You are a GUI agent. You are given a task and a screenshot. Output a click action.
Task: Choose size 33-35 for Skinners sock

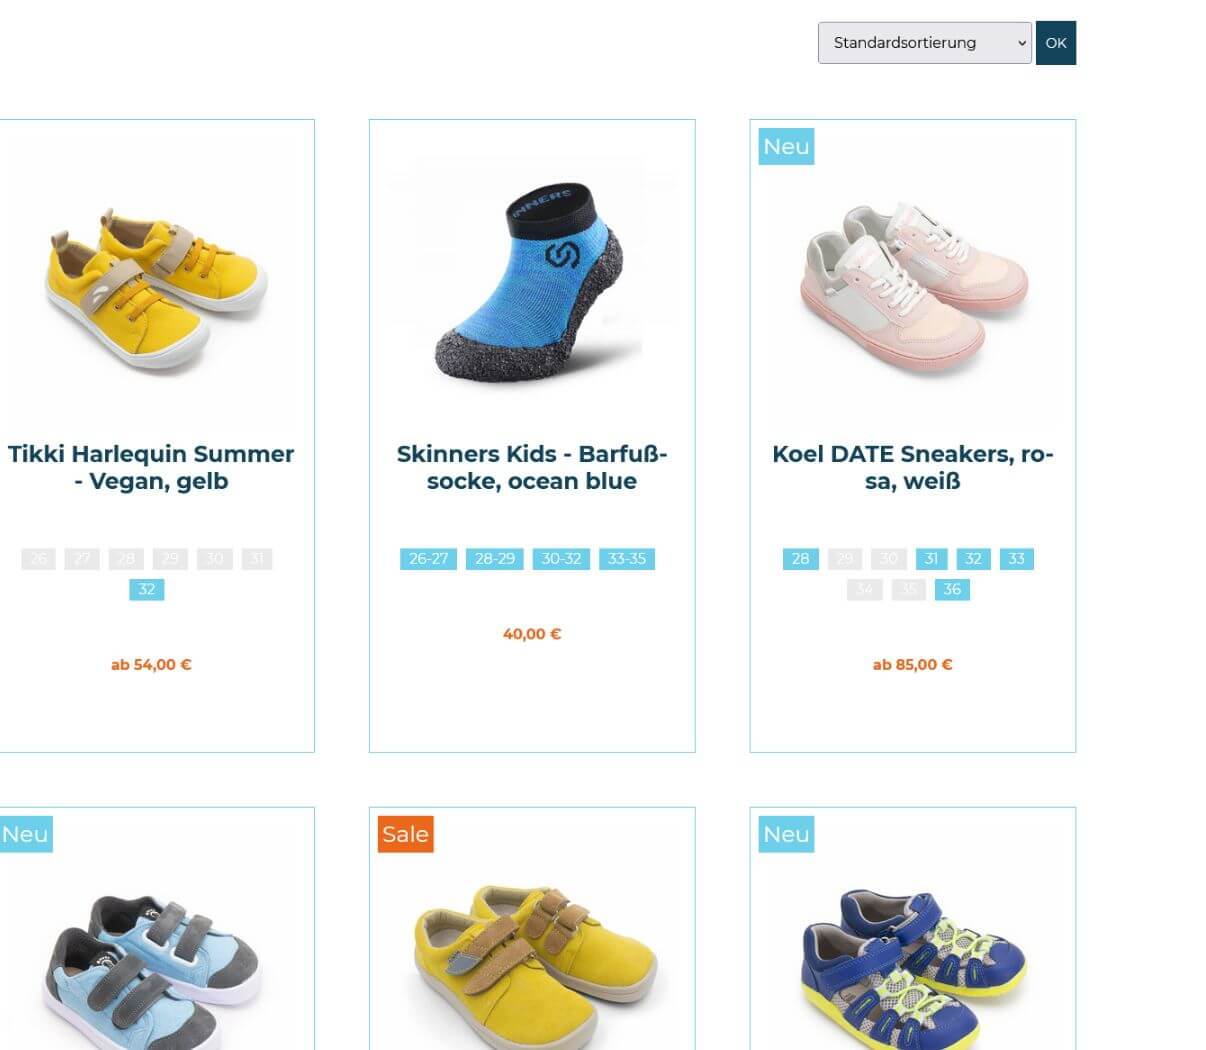[x=627, y=558]
